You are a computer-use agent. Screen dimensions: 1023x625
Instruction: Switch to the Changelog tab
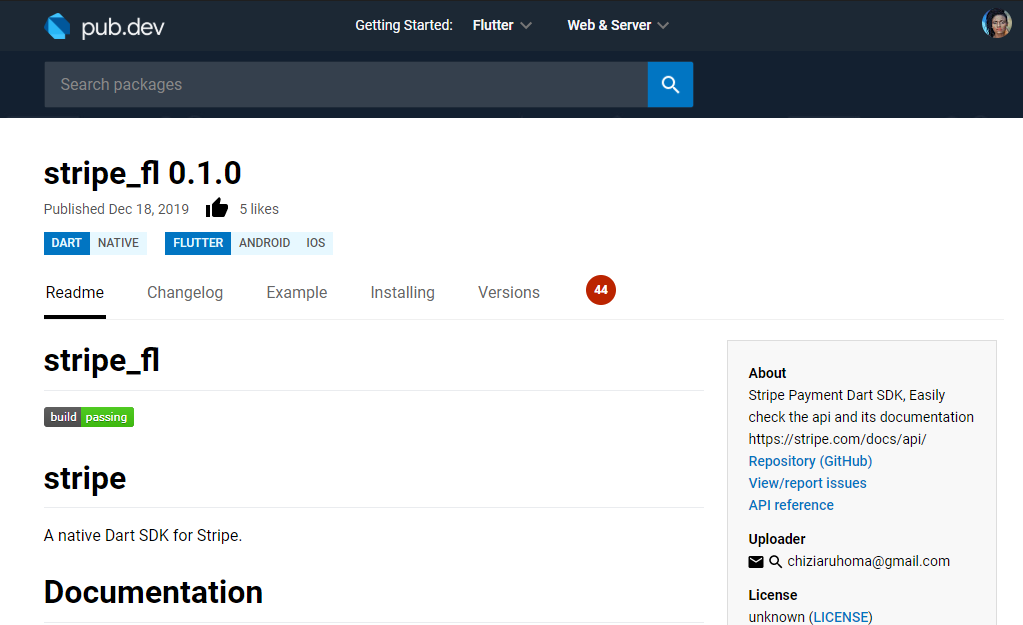coord(185,292)
